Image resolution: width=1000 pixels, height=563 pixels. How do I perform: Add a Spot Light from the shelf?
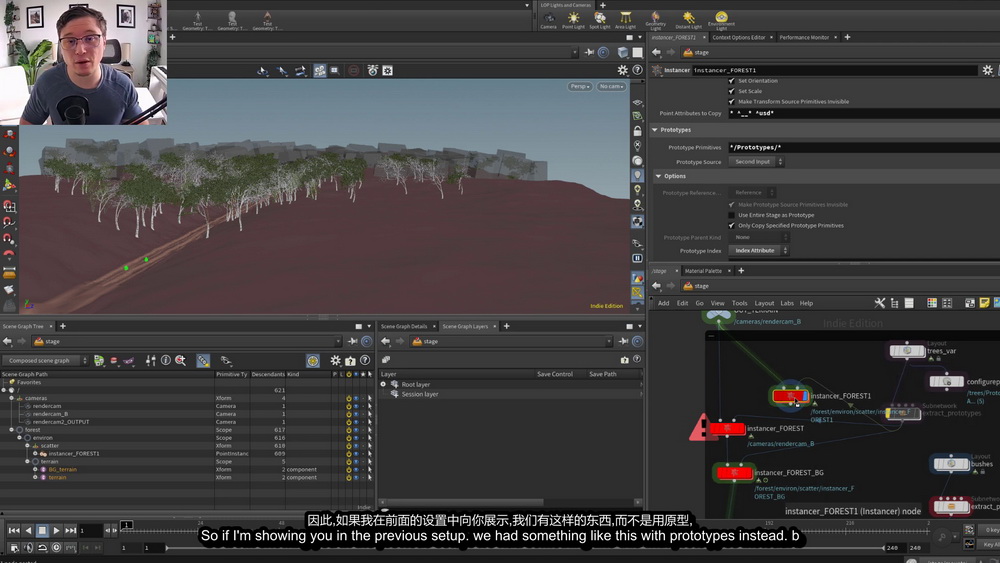click(x=599, y=20)
